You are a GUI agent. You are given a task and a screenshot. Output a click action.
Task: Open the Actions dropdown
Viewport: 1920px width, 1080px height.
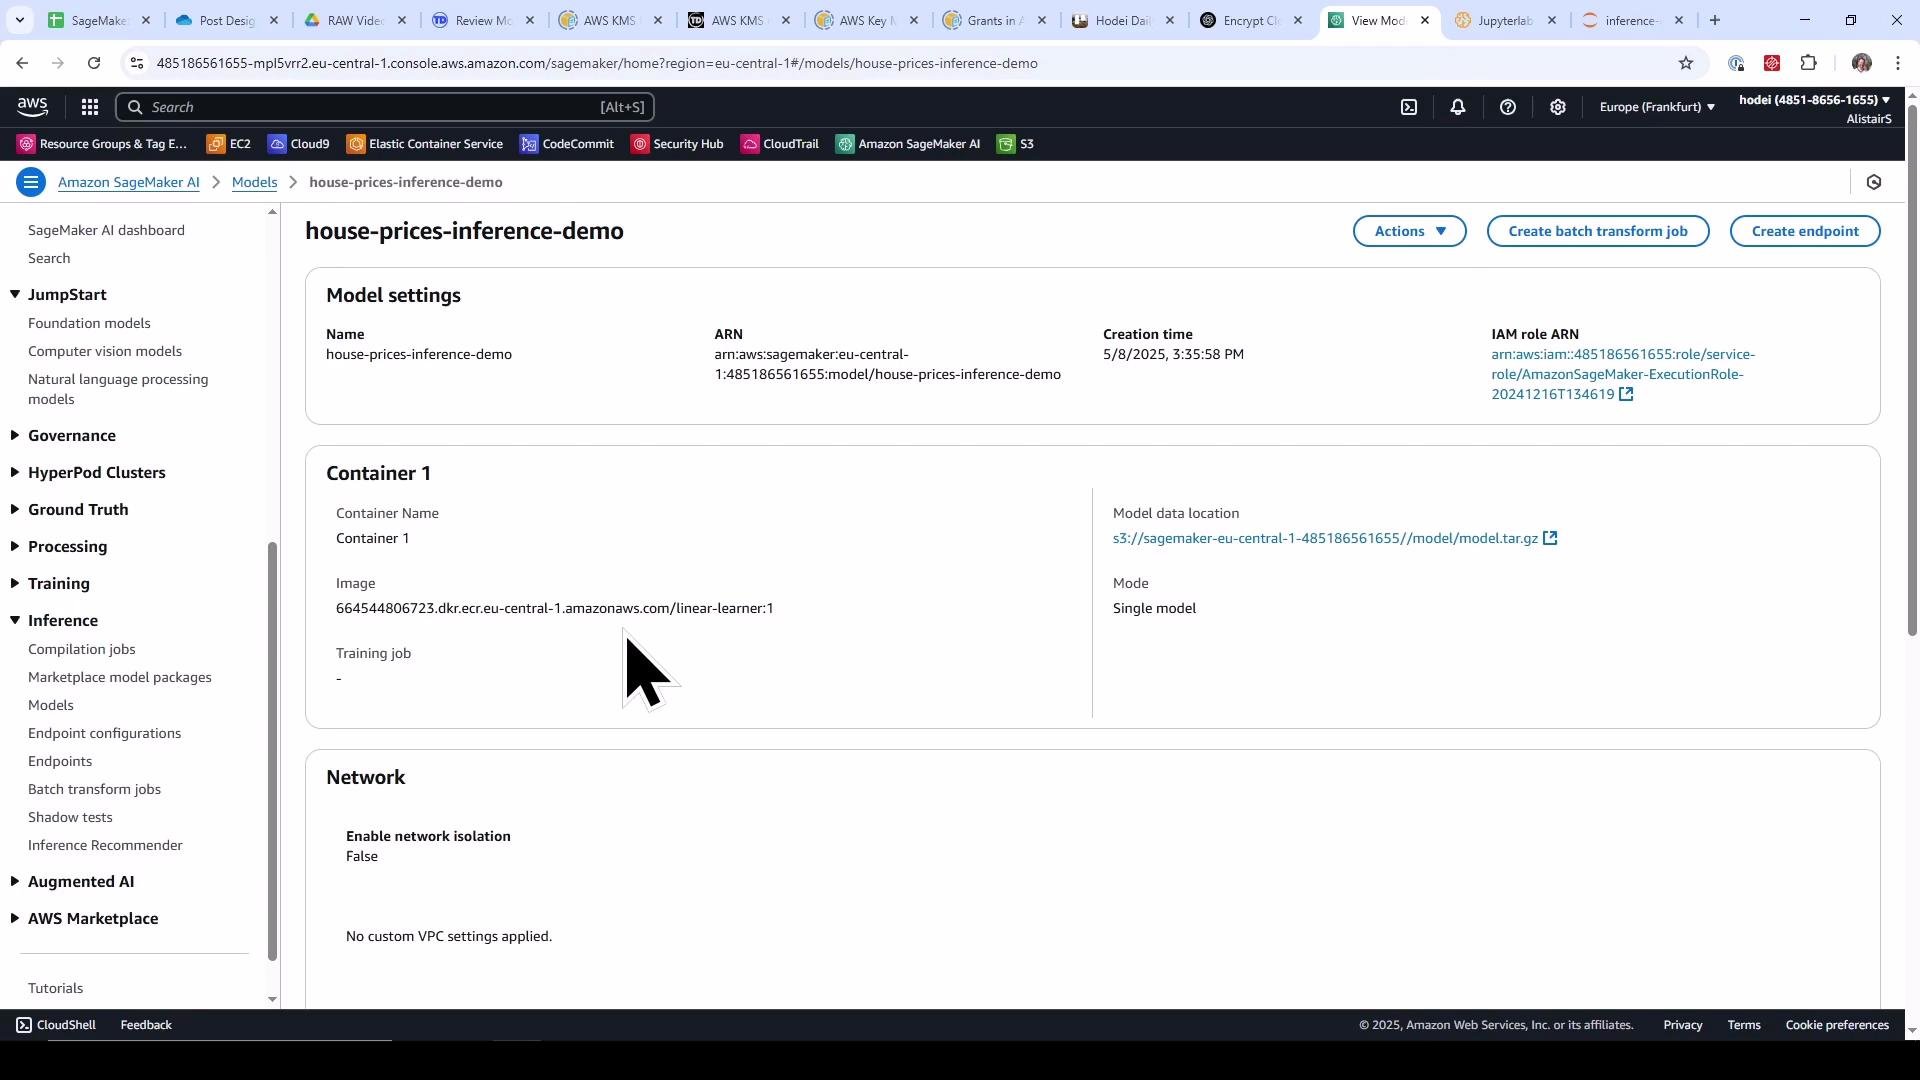[x=1410, y=231]
